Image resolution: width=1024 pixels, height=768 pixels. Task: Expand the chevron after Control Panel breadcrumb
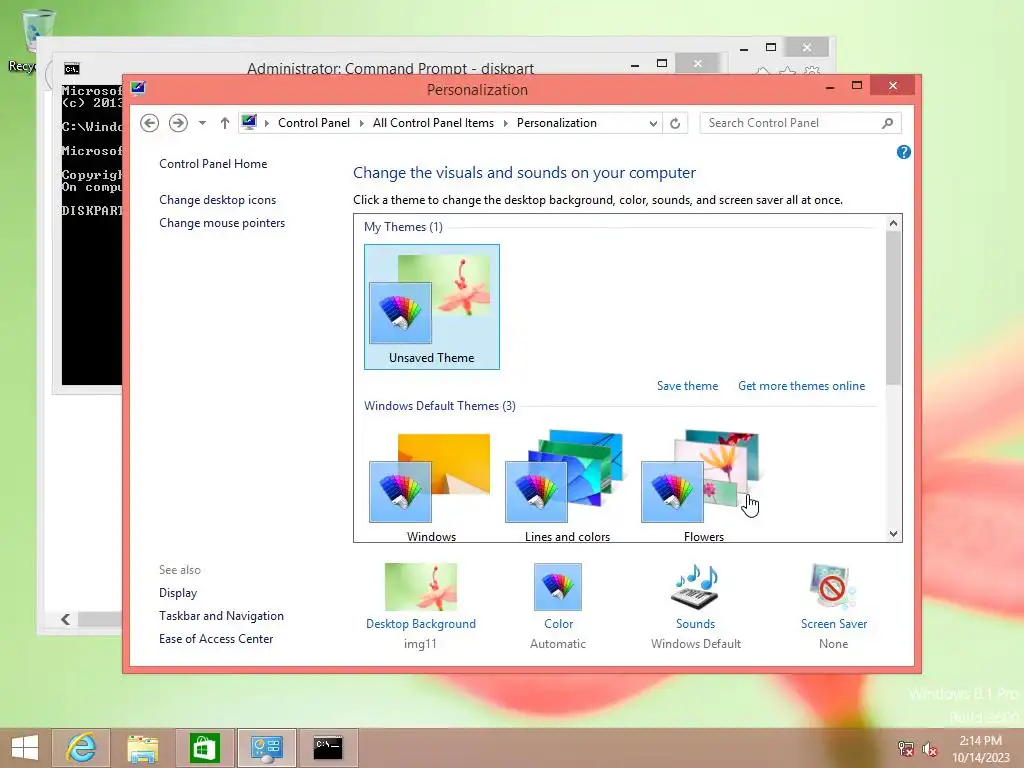361,123
